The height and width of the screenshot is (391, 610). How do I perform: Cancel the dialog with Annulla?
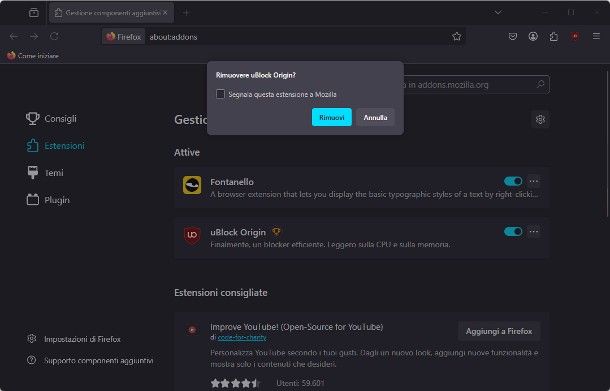tap(375, 117)
